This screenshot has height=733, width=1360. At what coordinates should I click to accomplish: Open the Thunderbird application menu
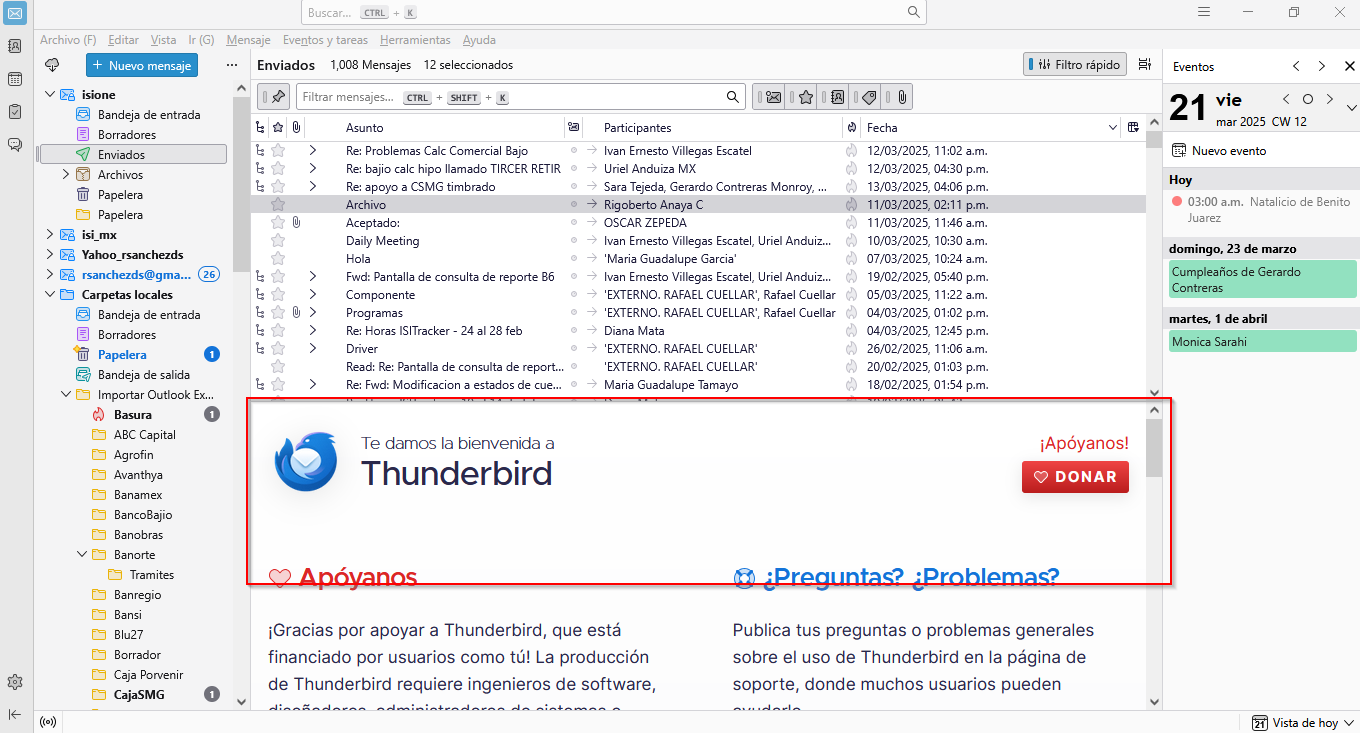tap(1204, 12)
